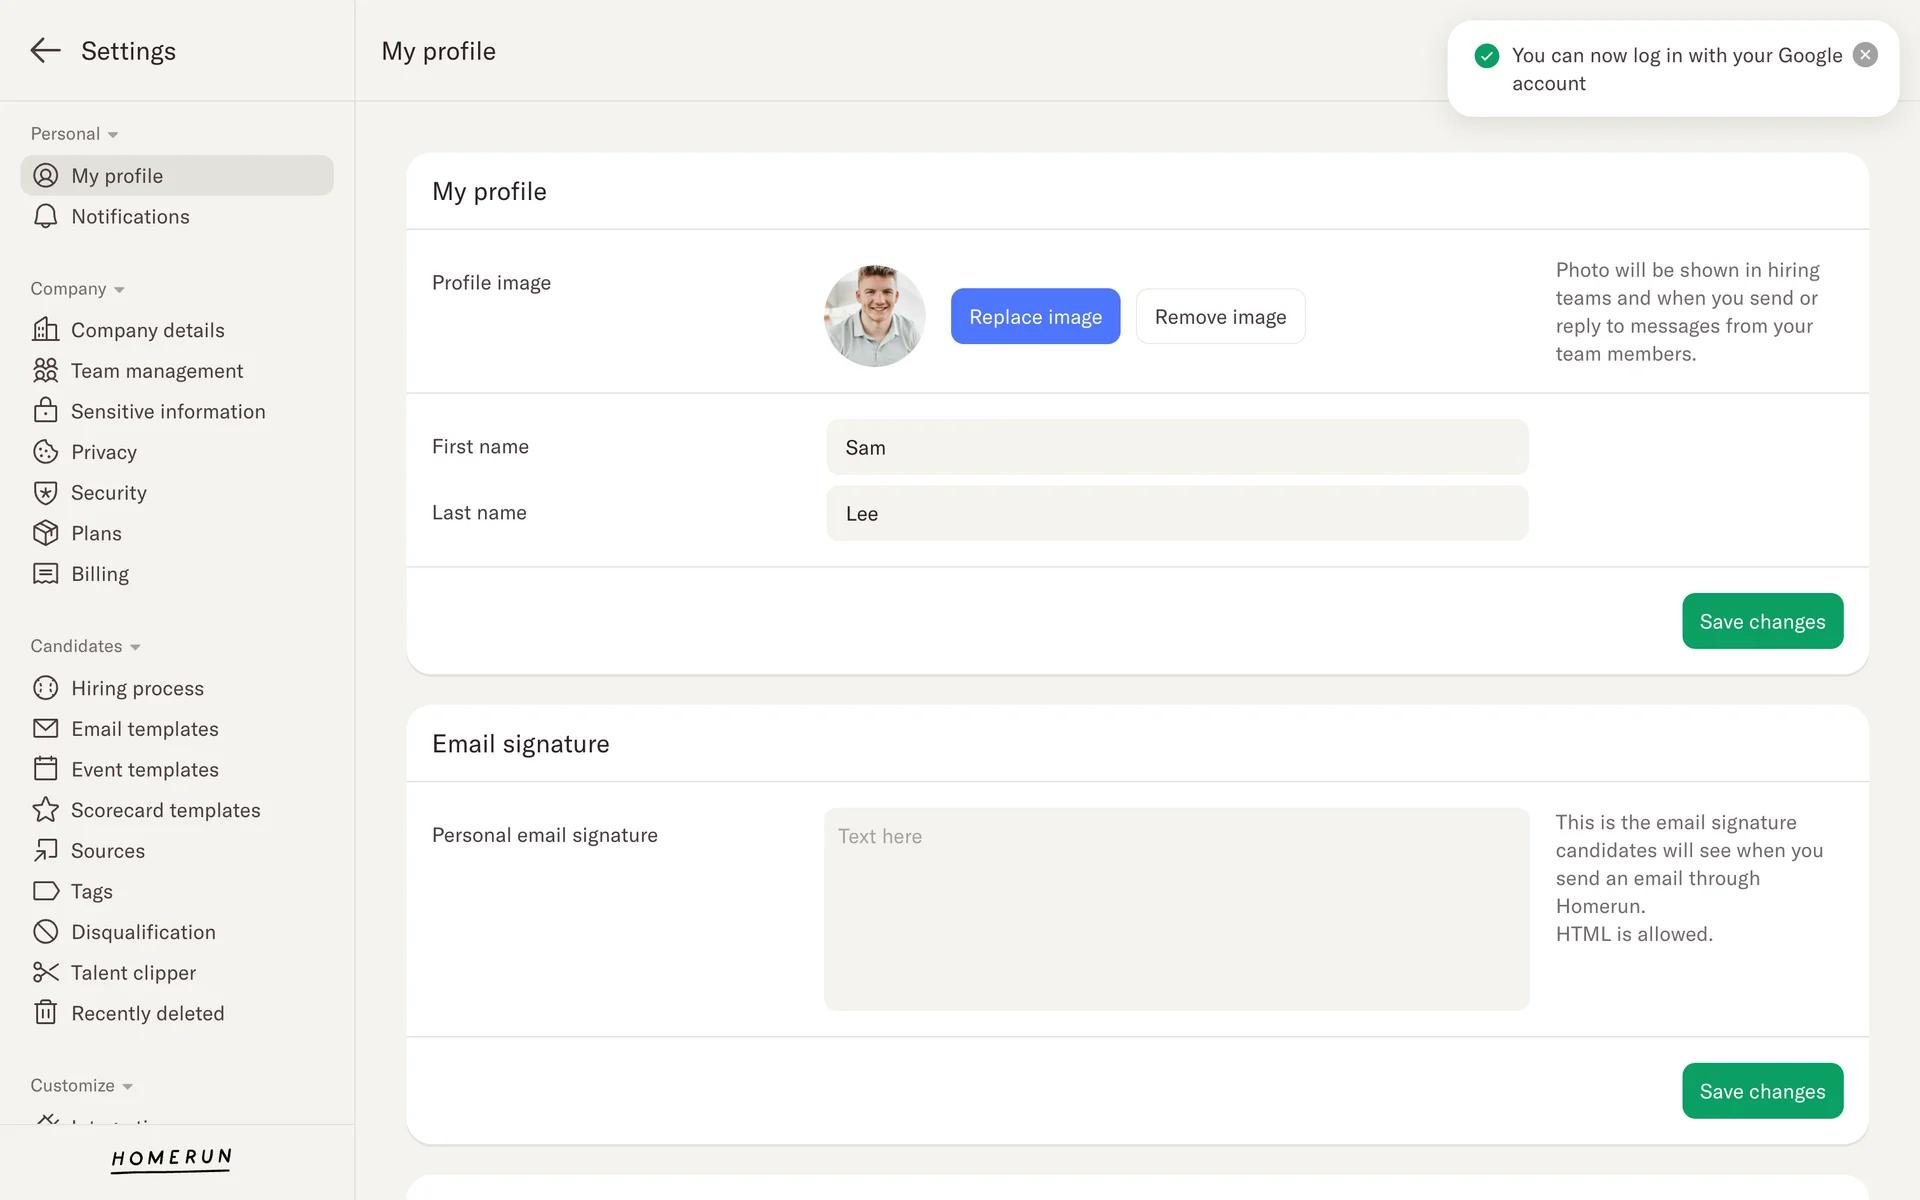Dismiss the Google account login notification

[1865, 55]
